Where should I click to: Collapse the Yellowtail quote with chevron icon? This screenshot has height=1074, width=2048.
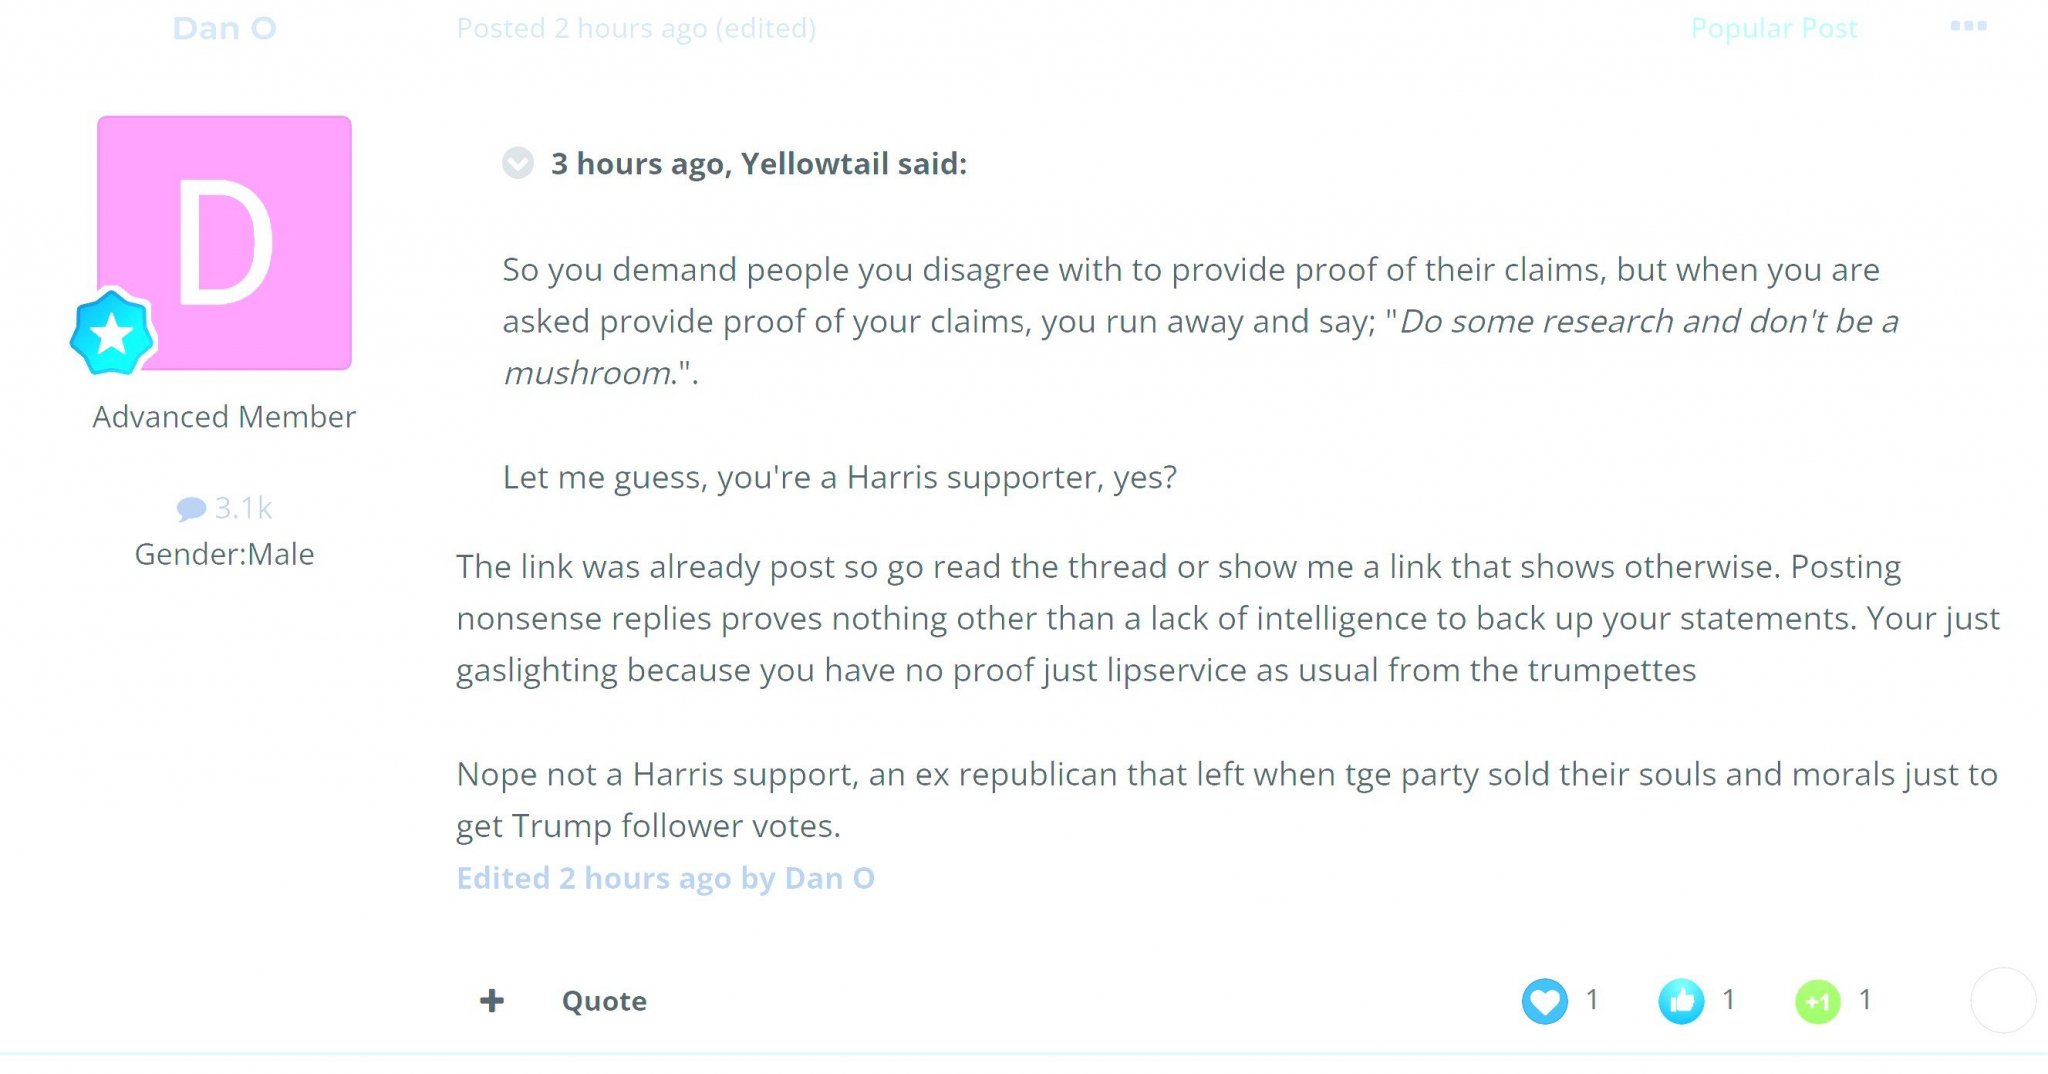(518, 163)
